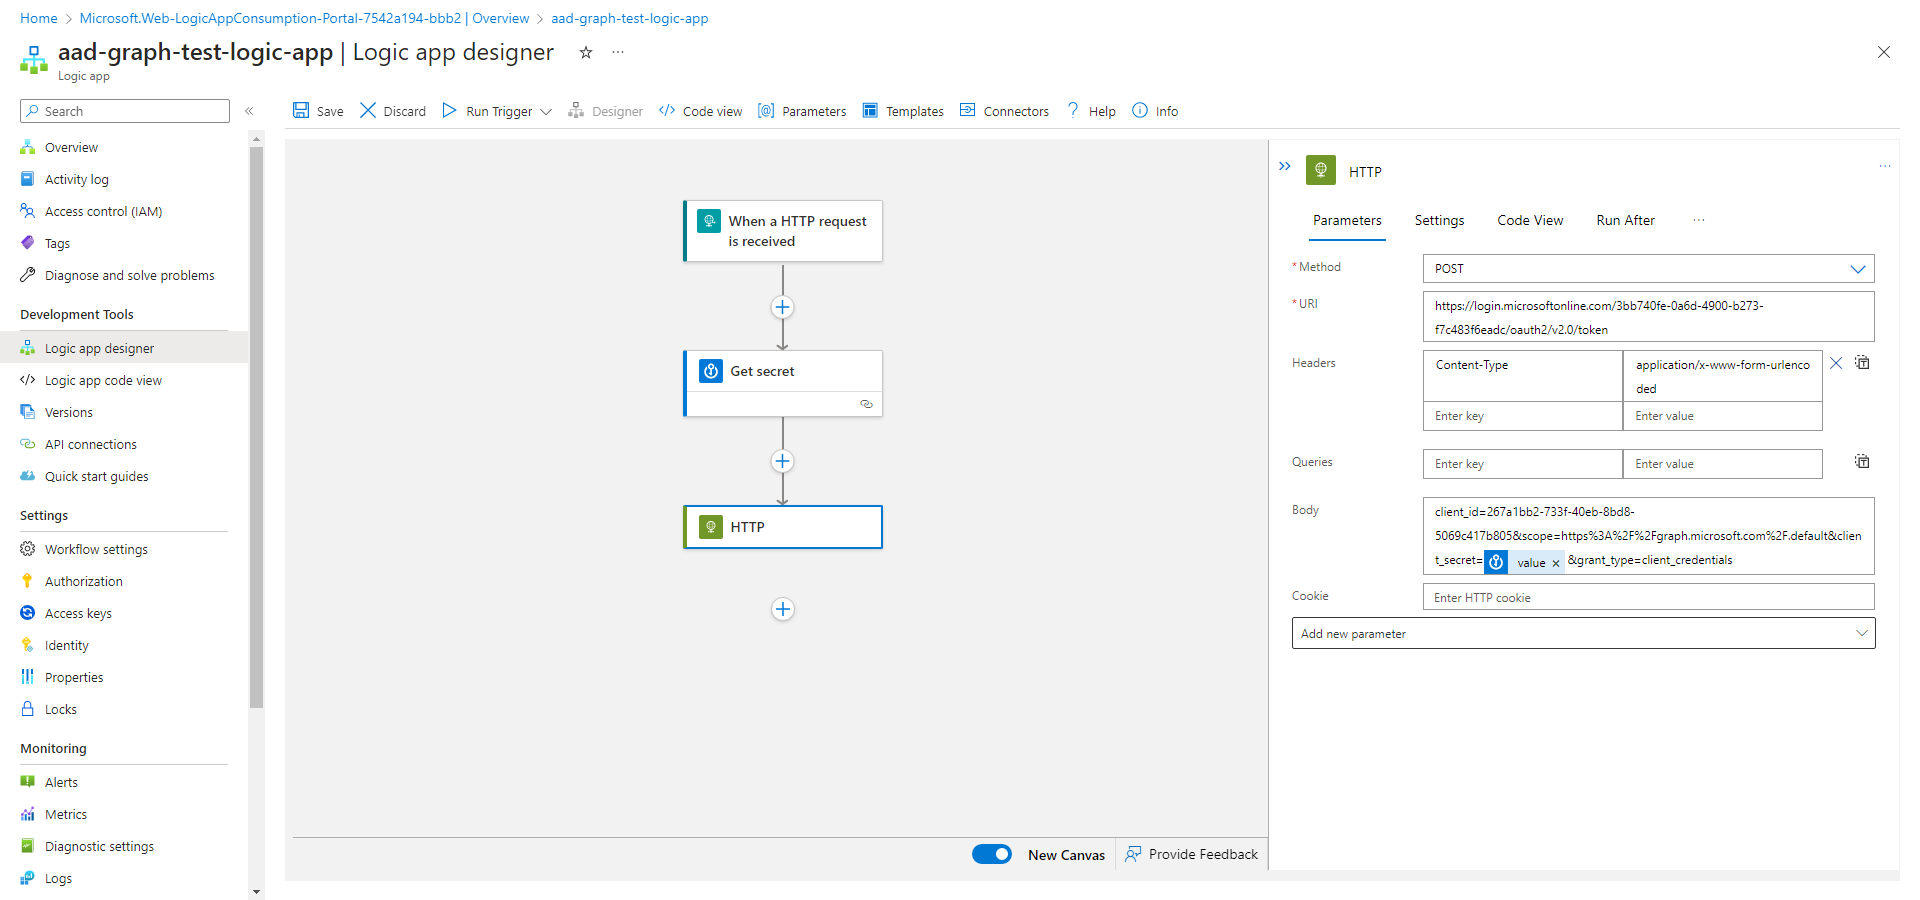Close the Logic app designer blade
Image resolution: width=1920 pixels, height=900 pixels.
tap(1884, 52)
